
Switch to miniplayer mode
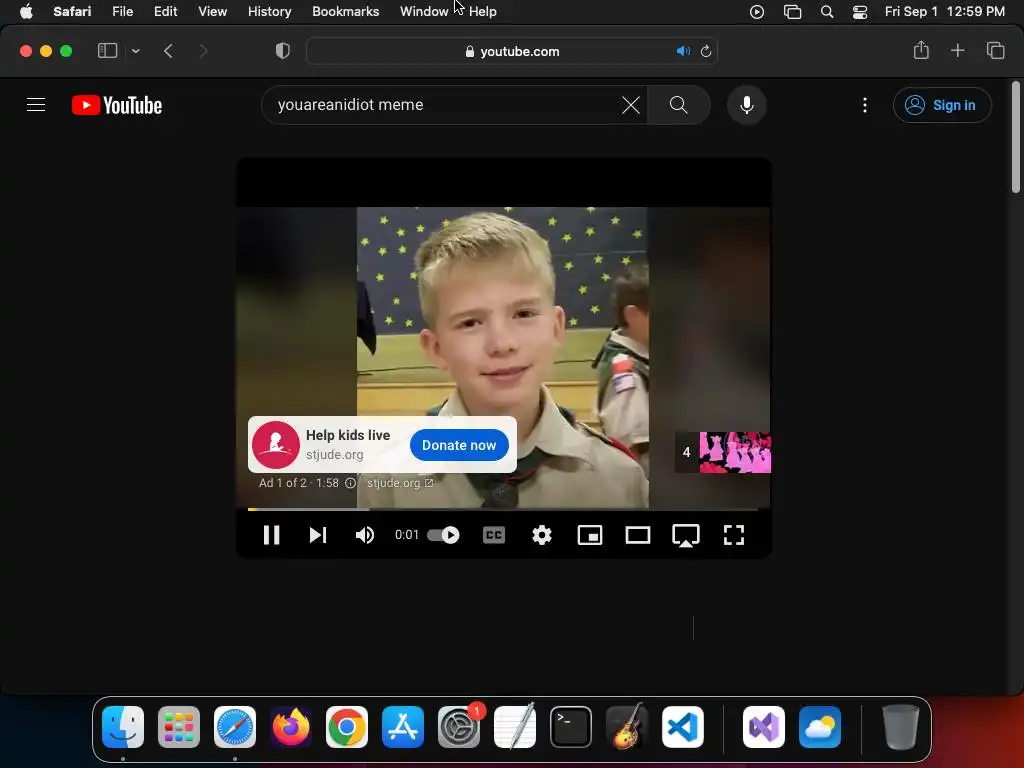pos(590,535)
